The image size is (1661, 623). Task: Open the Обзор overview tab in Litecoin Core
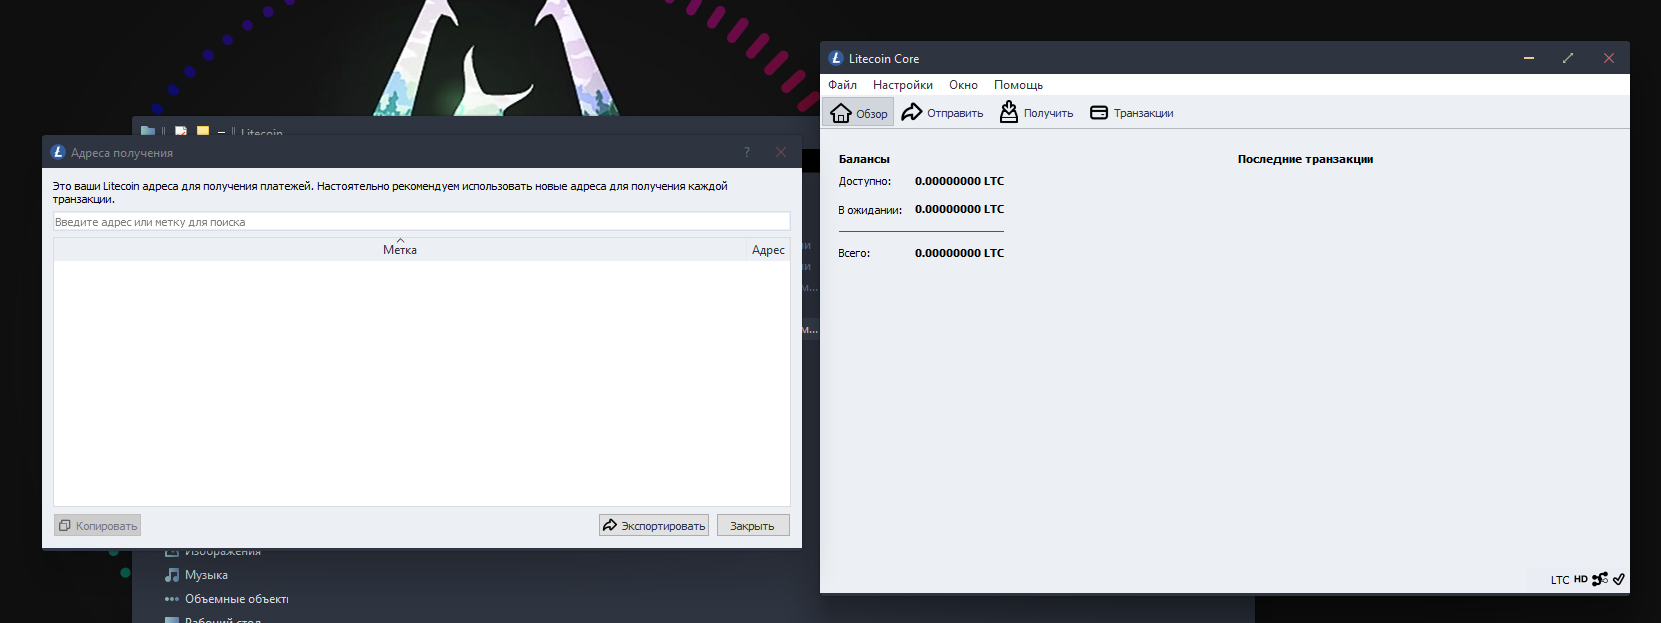pos(859,113)
